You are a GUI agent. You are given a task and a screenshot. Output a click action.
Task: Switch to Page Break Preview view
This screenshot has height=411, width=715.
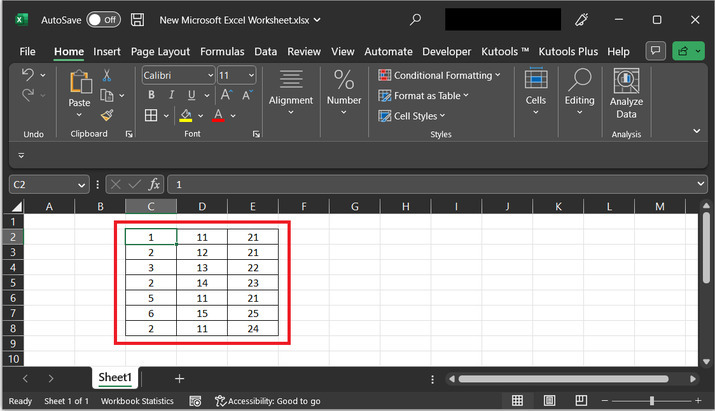coord(583,400)
